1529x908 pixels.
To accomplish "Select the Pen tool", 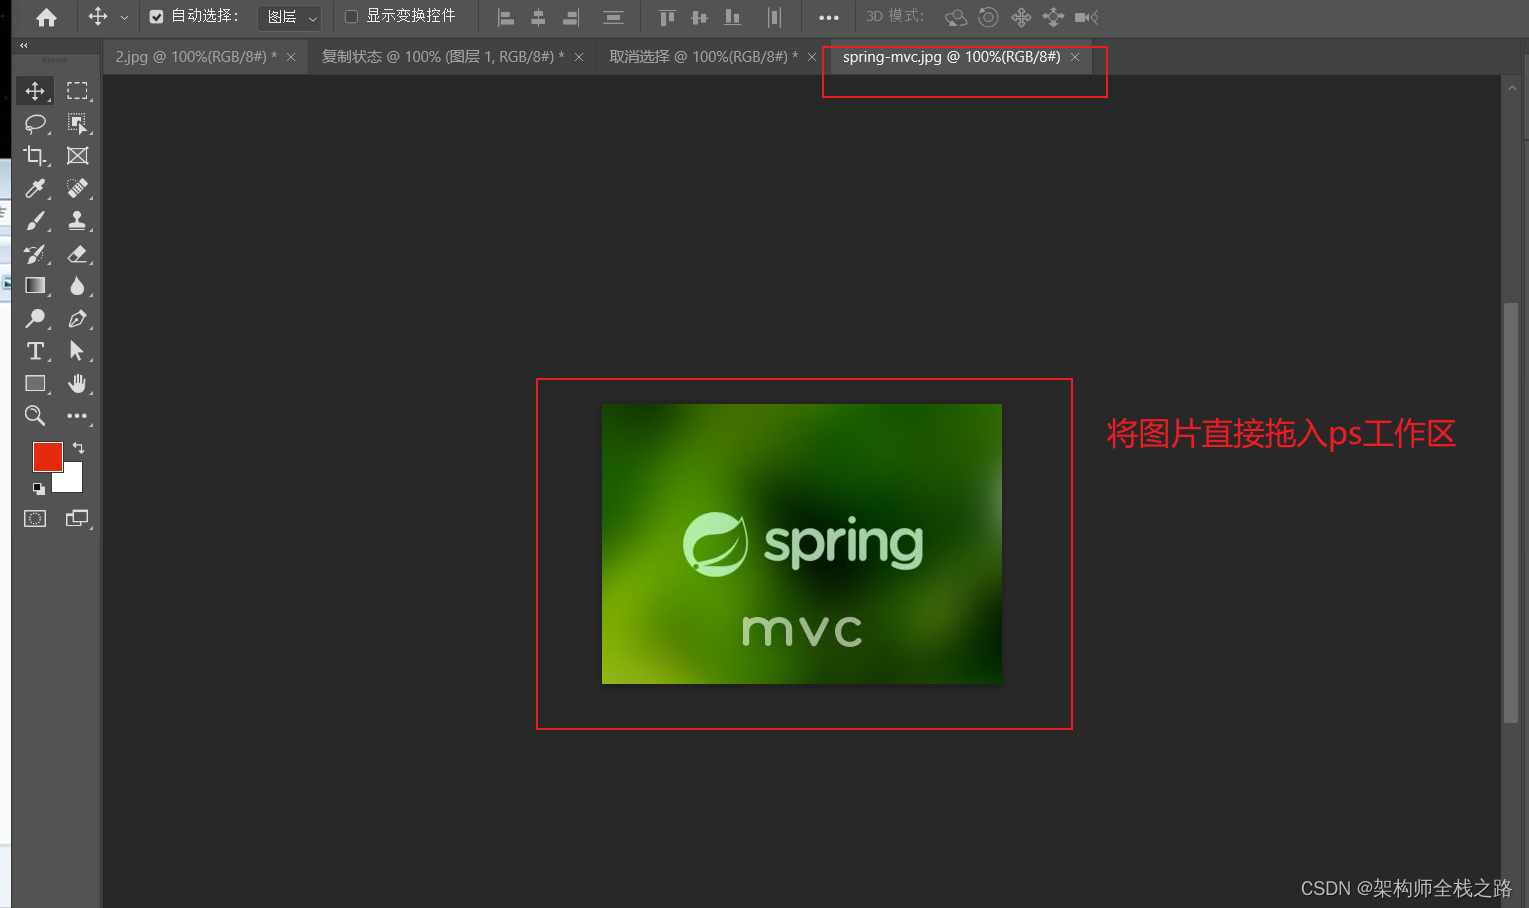I will point(77,319).
